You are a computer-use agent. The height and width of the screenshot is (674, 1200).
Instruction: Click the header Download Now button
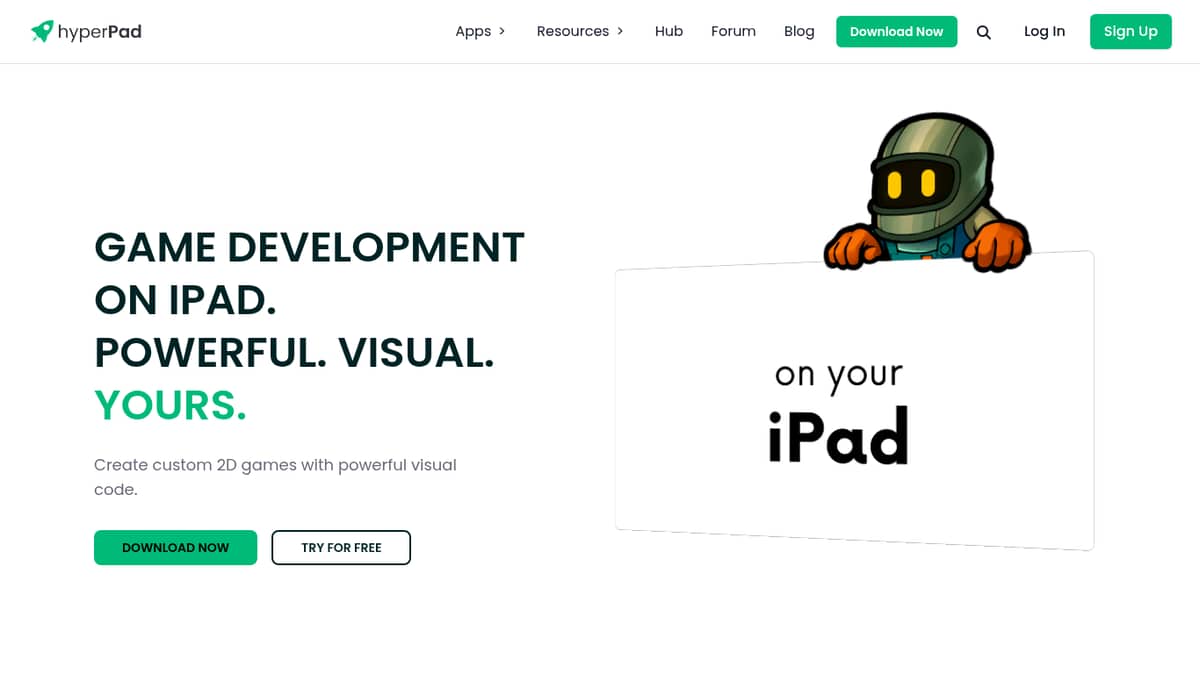pyautogui.click(x=896, y=31)
